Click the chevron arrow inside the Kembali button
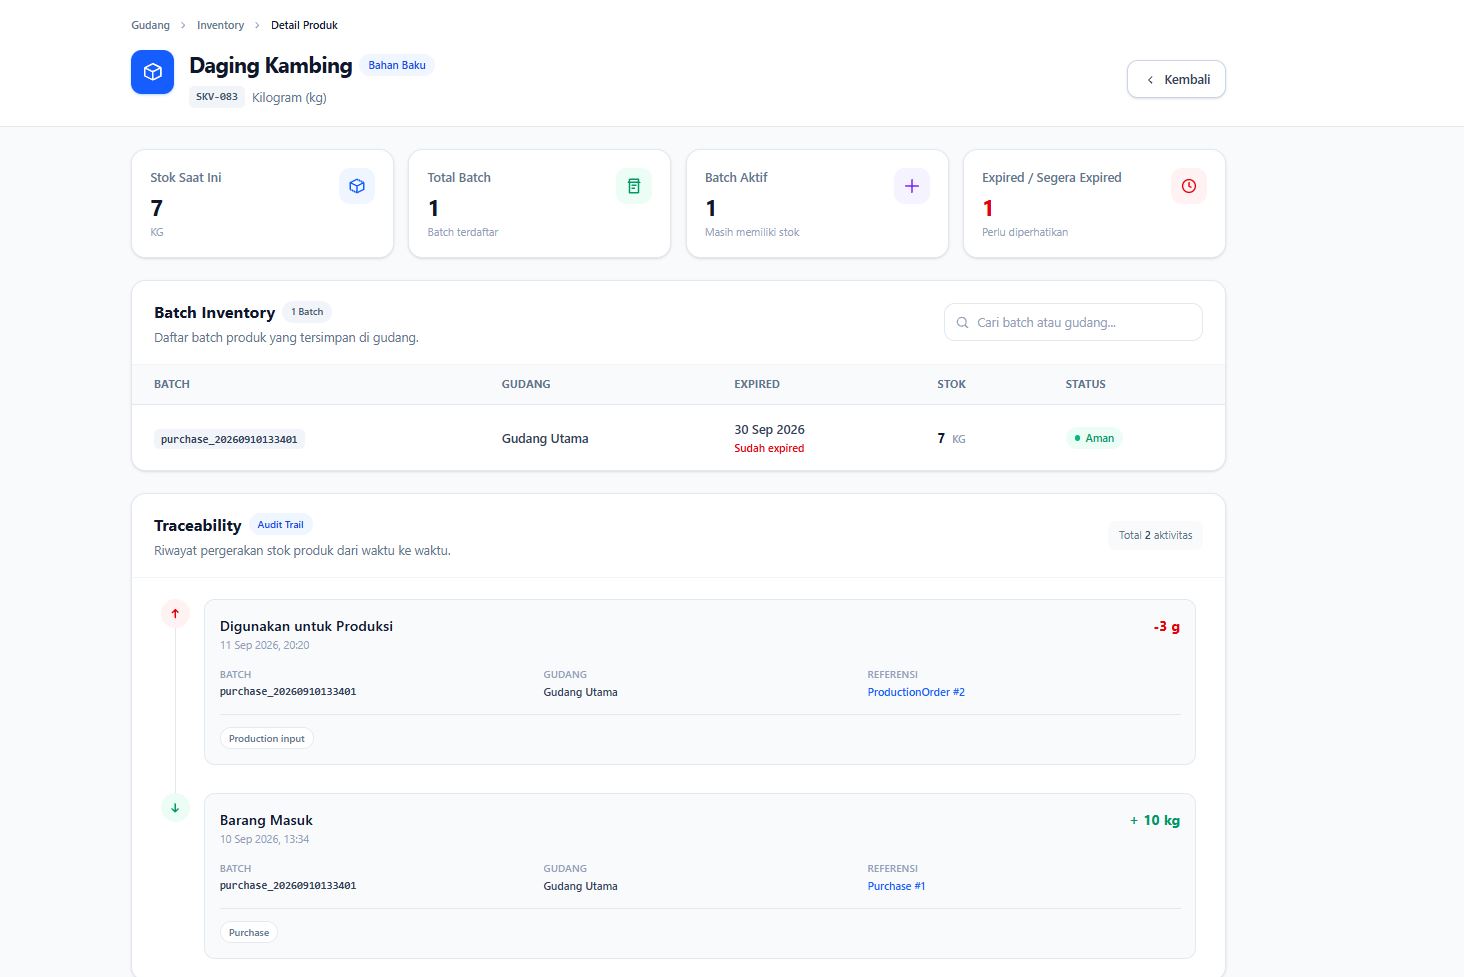The height and width of the screenshot is (977, 1464). click(x=1150, y=80)
